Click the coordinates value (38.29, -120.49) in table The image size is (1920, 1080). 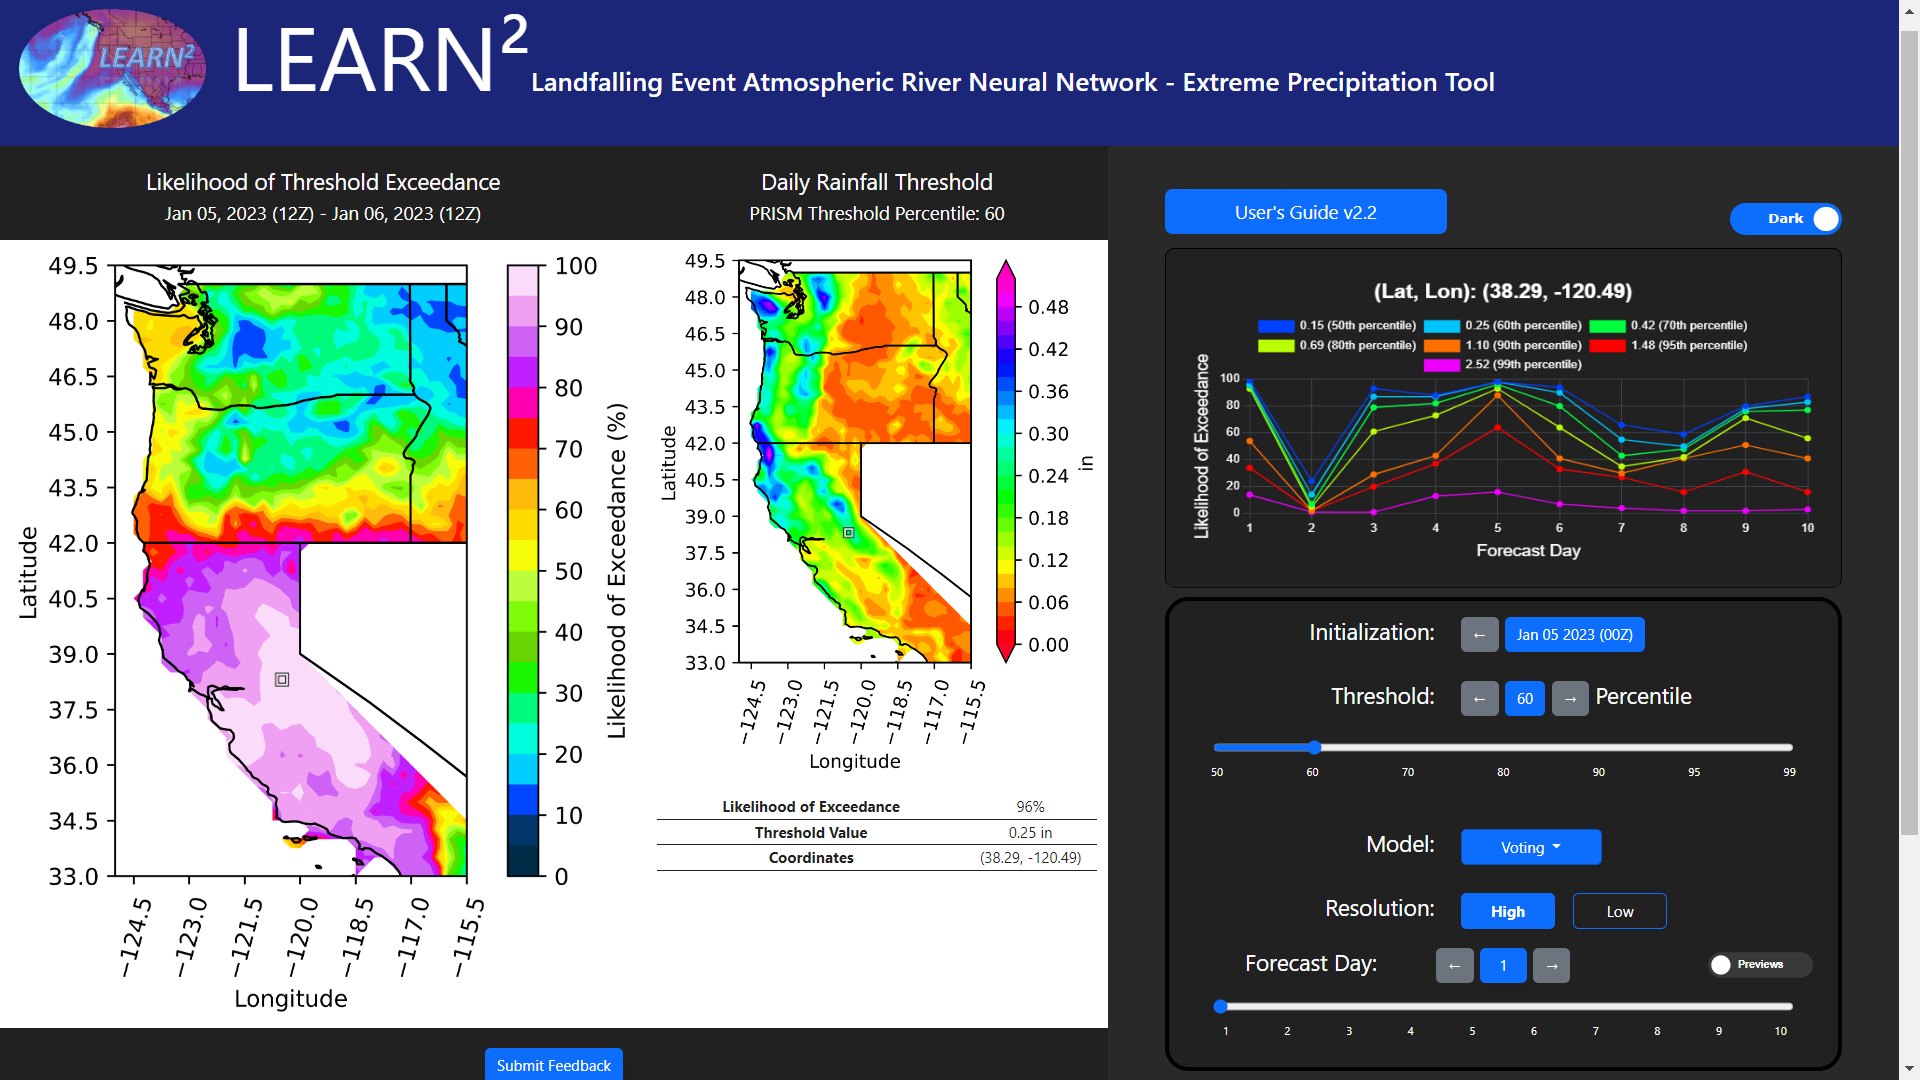pyautogui.click(x=1030, y=858)
